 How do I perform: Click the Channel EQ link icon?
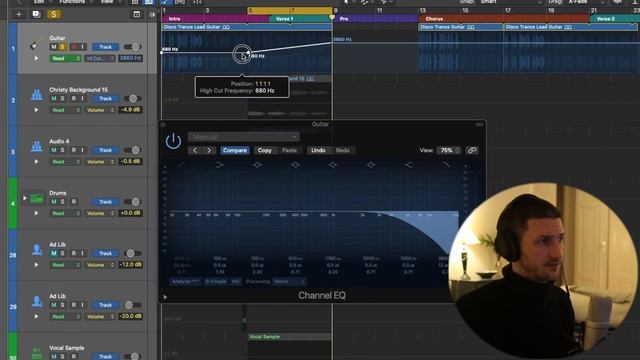coord(472,150)
